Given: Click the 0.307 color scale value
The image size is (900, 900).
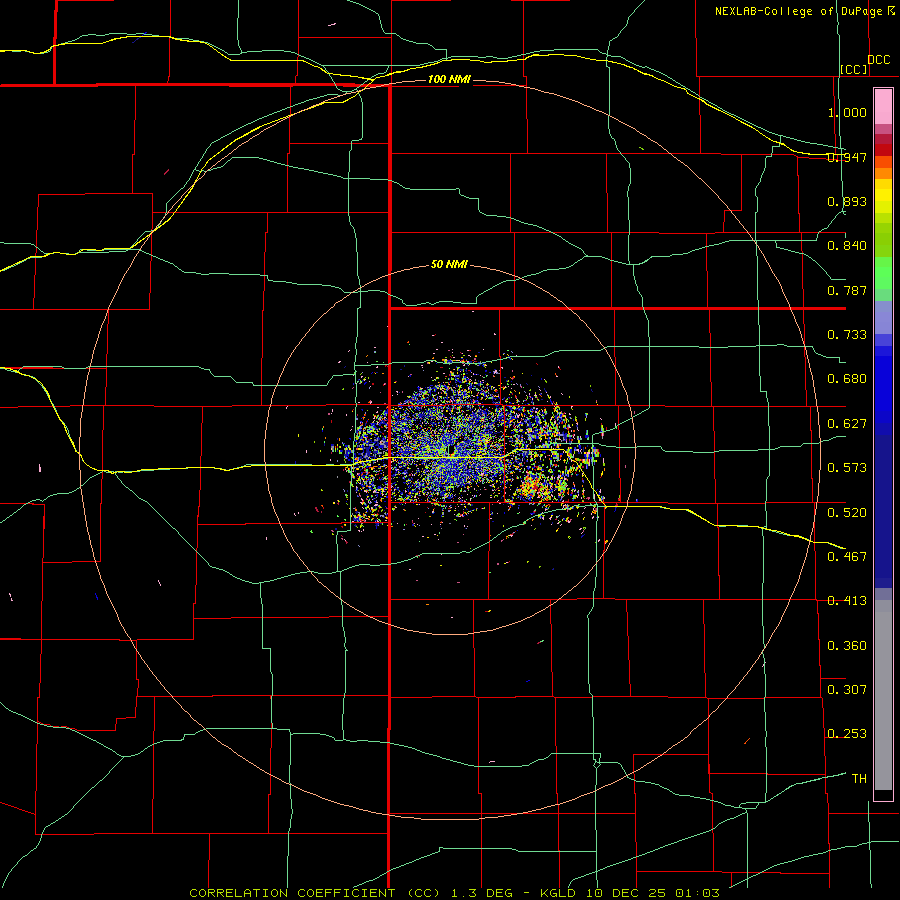Looking at the screenshot, I should (x=847, y=690).
